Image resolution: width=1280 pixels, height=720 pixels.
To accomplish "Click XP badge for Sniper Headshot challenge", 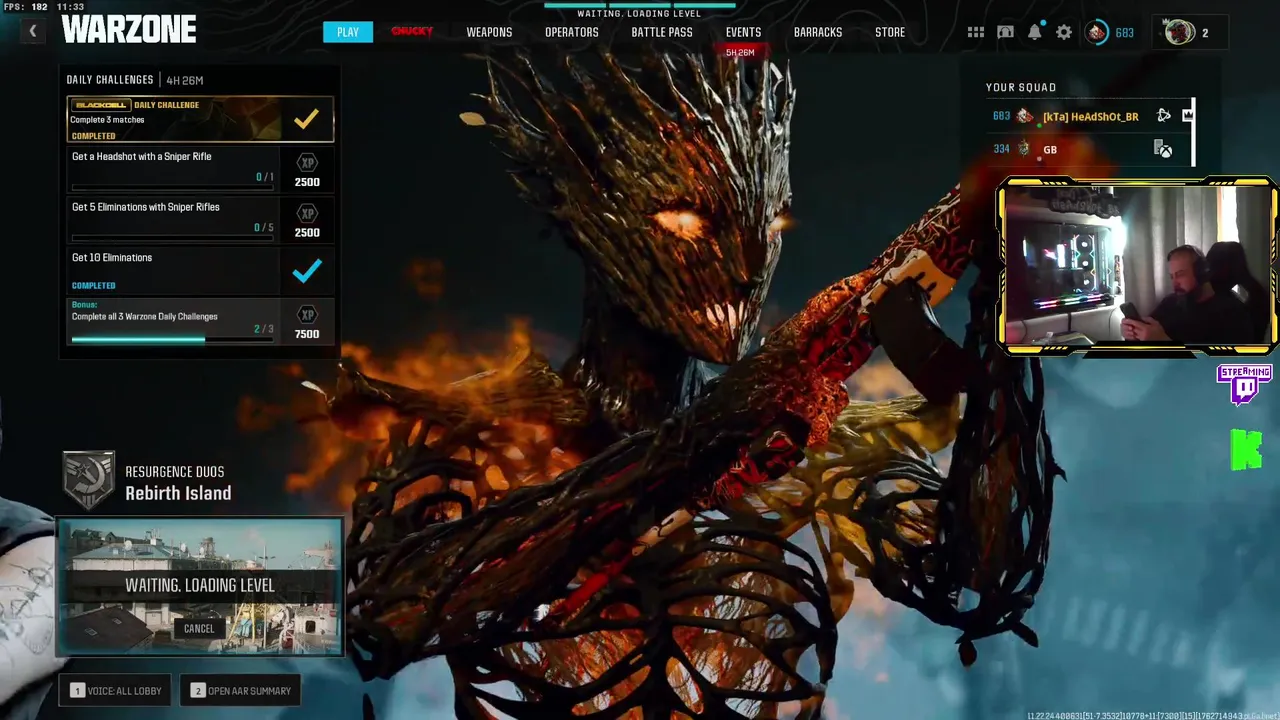I will tap(307, 163).
